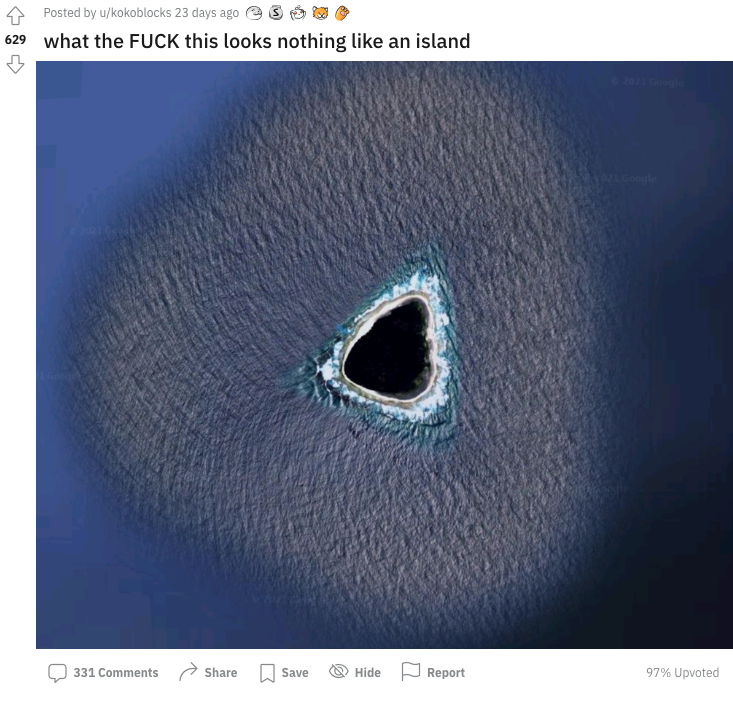Screen dimensions: 733x707
Task: Save the post using Save label
Action: [295, 672]
